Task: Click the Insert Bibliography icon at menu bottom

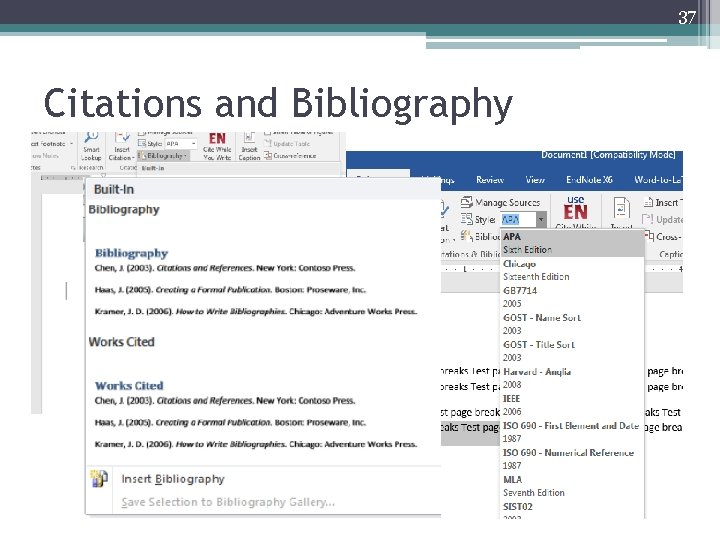Action: pos(99,478)
